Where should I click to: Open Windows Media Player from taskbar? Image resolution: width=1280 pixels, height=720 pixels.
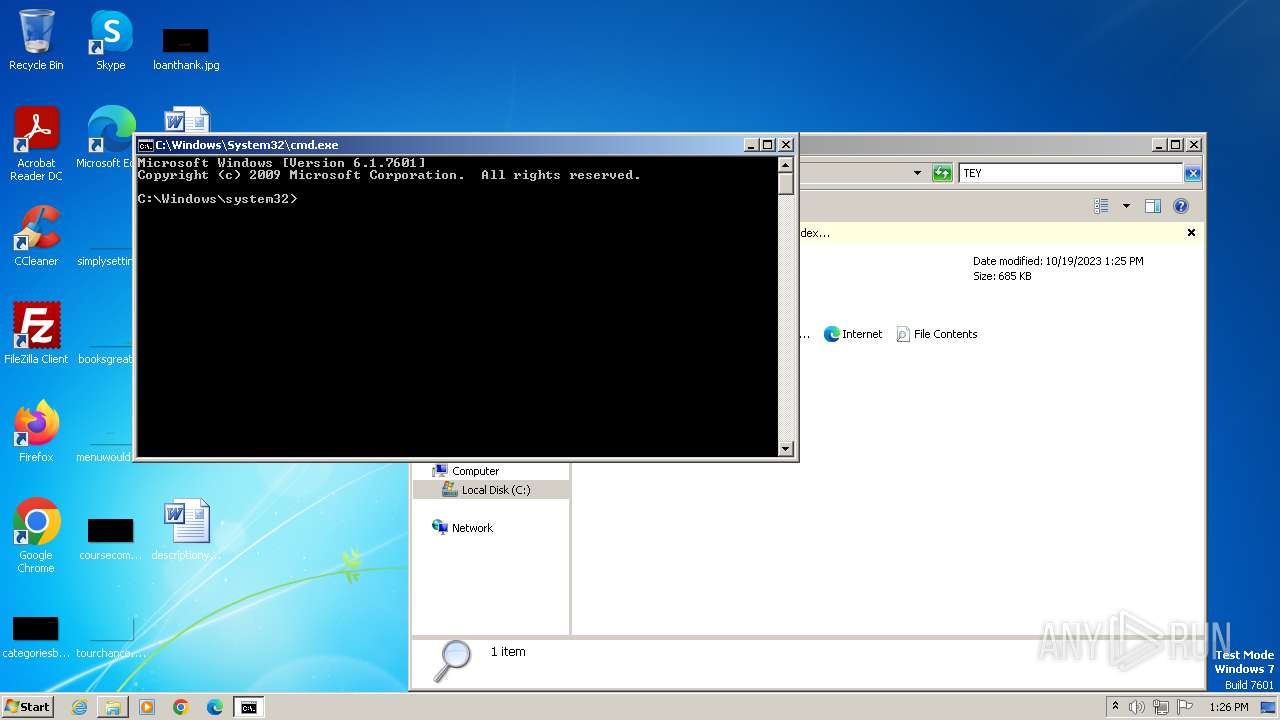(x=147, y=707)
